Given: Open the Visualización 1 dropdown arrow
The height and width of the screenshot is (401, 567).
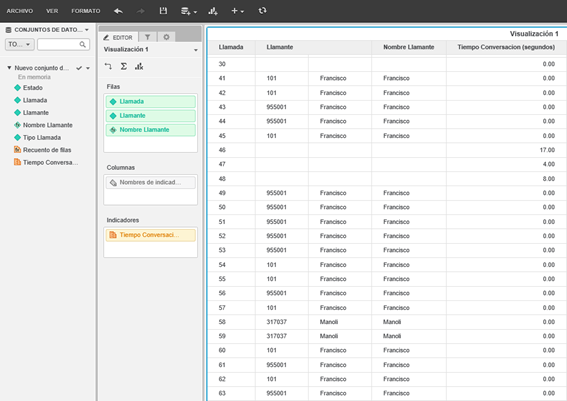Looking at the screenshot, I should (196, 50).
